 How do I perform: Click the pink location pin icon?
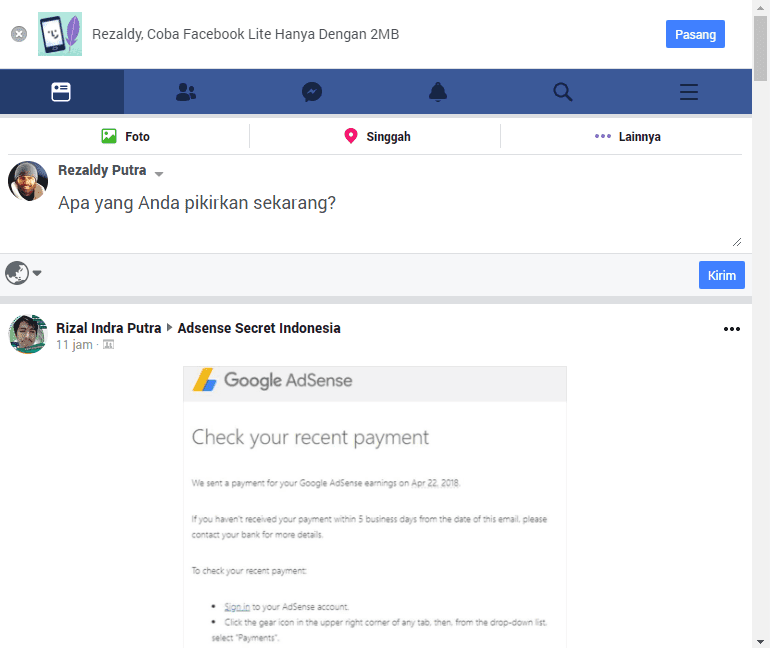tap(351, 135)
